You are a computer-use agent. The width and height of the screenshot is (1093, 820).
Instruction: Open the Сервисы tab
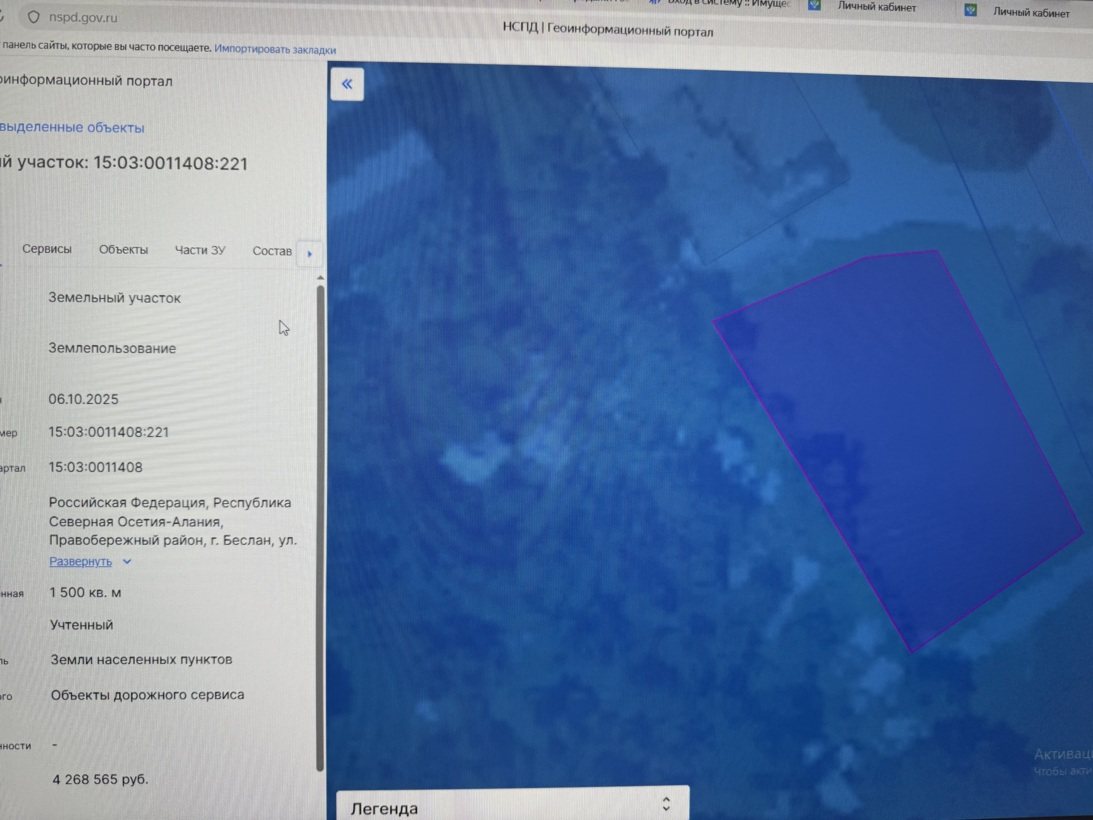[47, 249]
